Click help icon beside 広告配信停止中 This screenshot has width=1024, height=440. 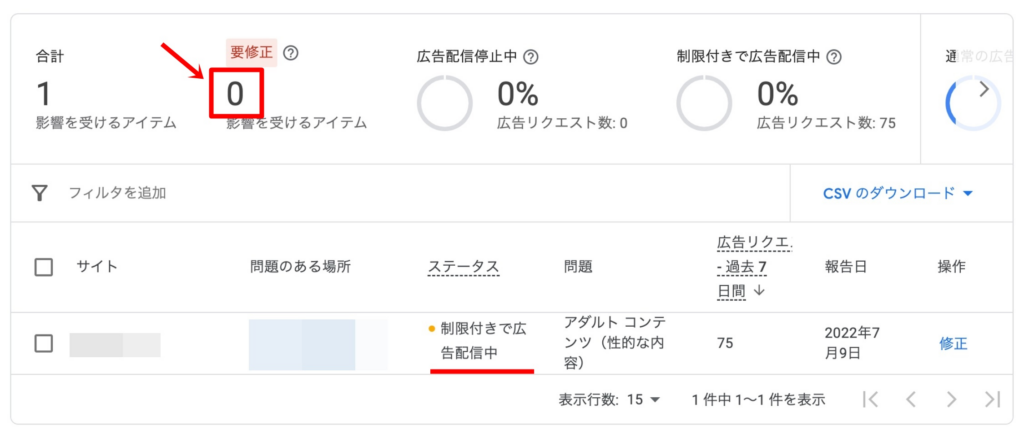click(x=531, y=57)
